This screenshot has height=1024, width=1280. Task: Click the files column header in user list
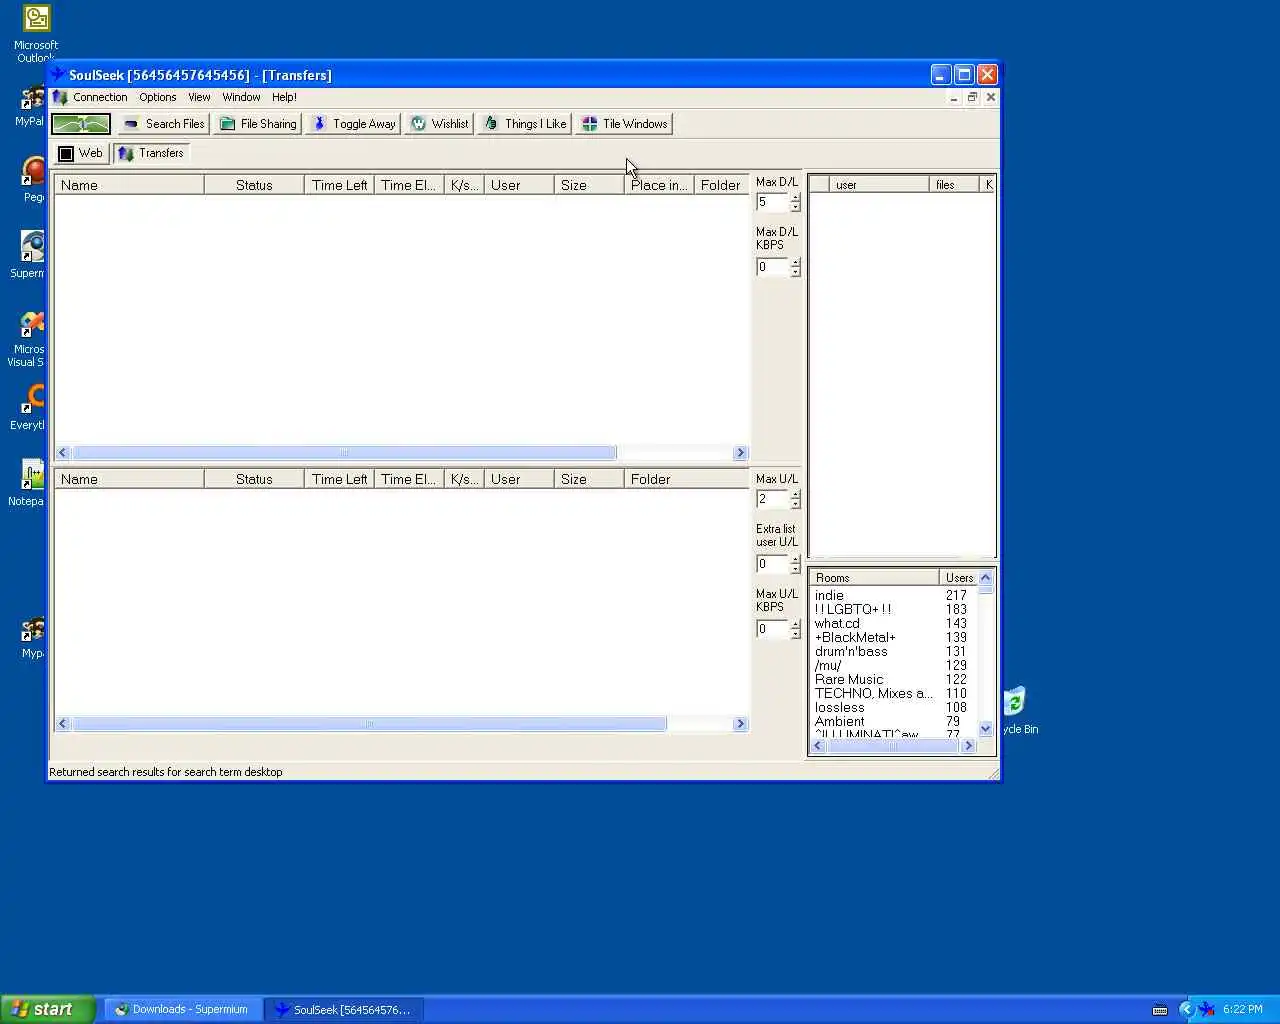954,185
